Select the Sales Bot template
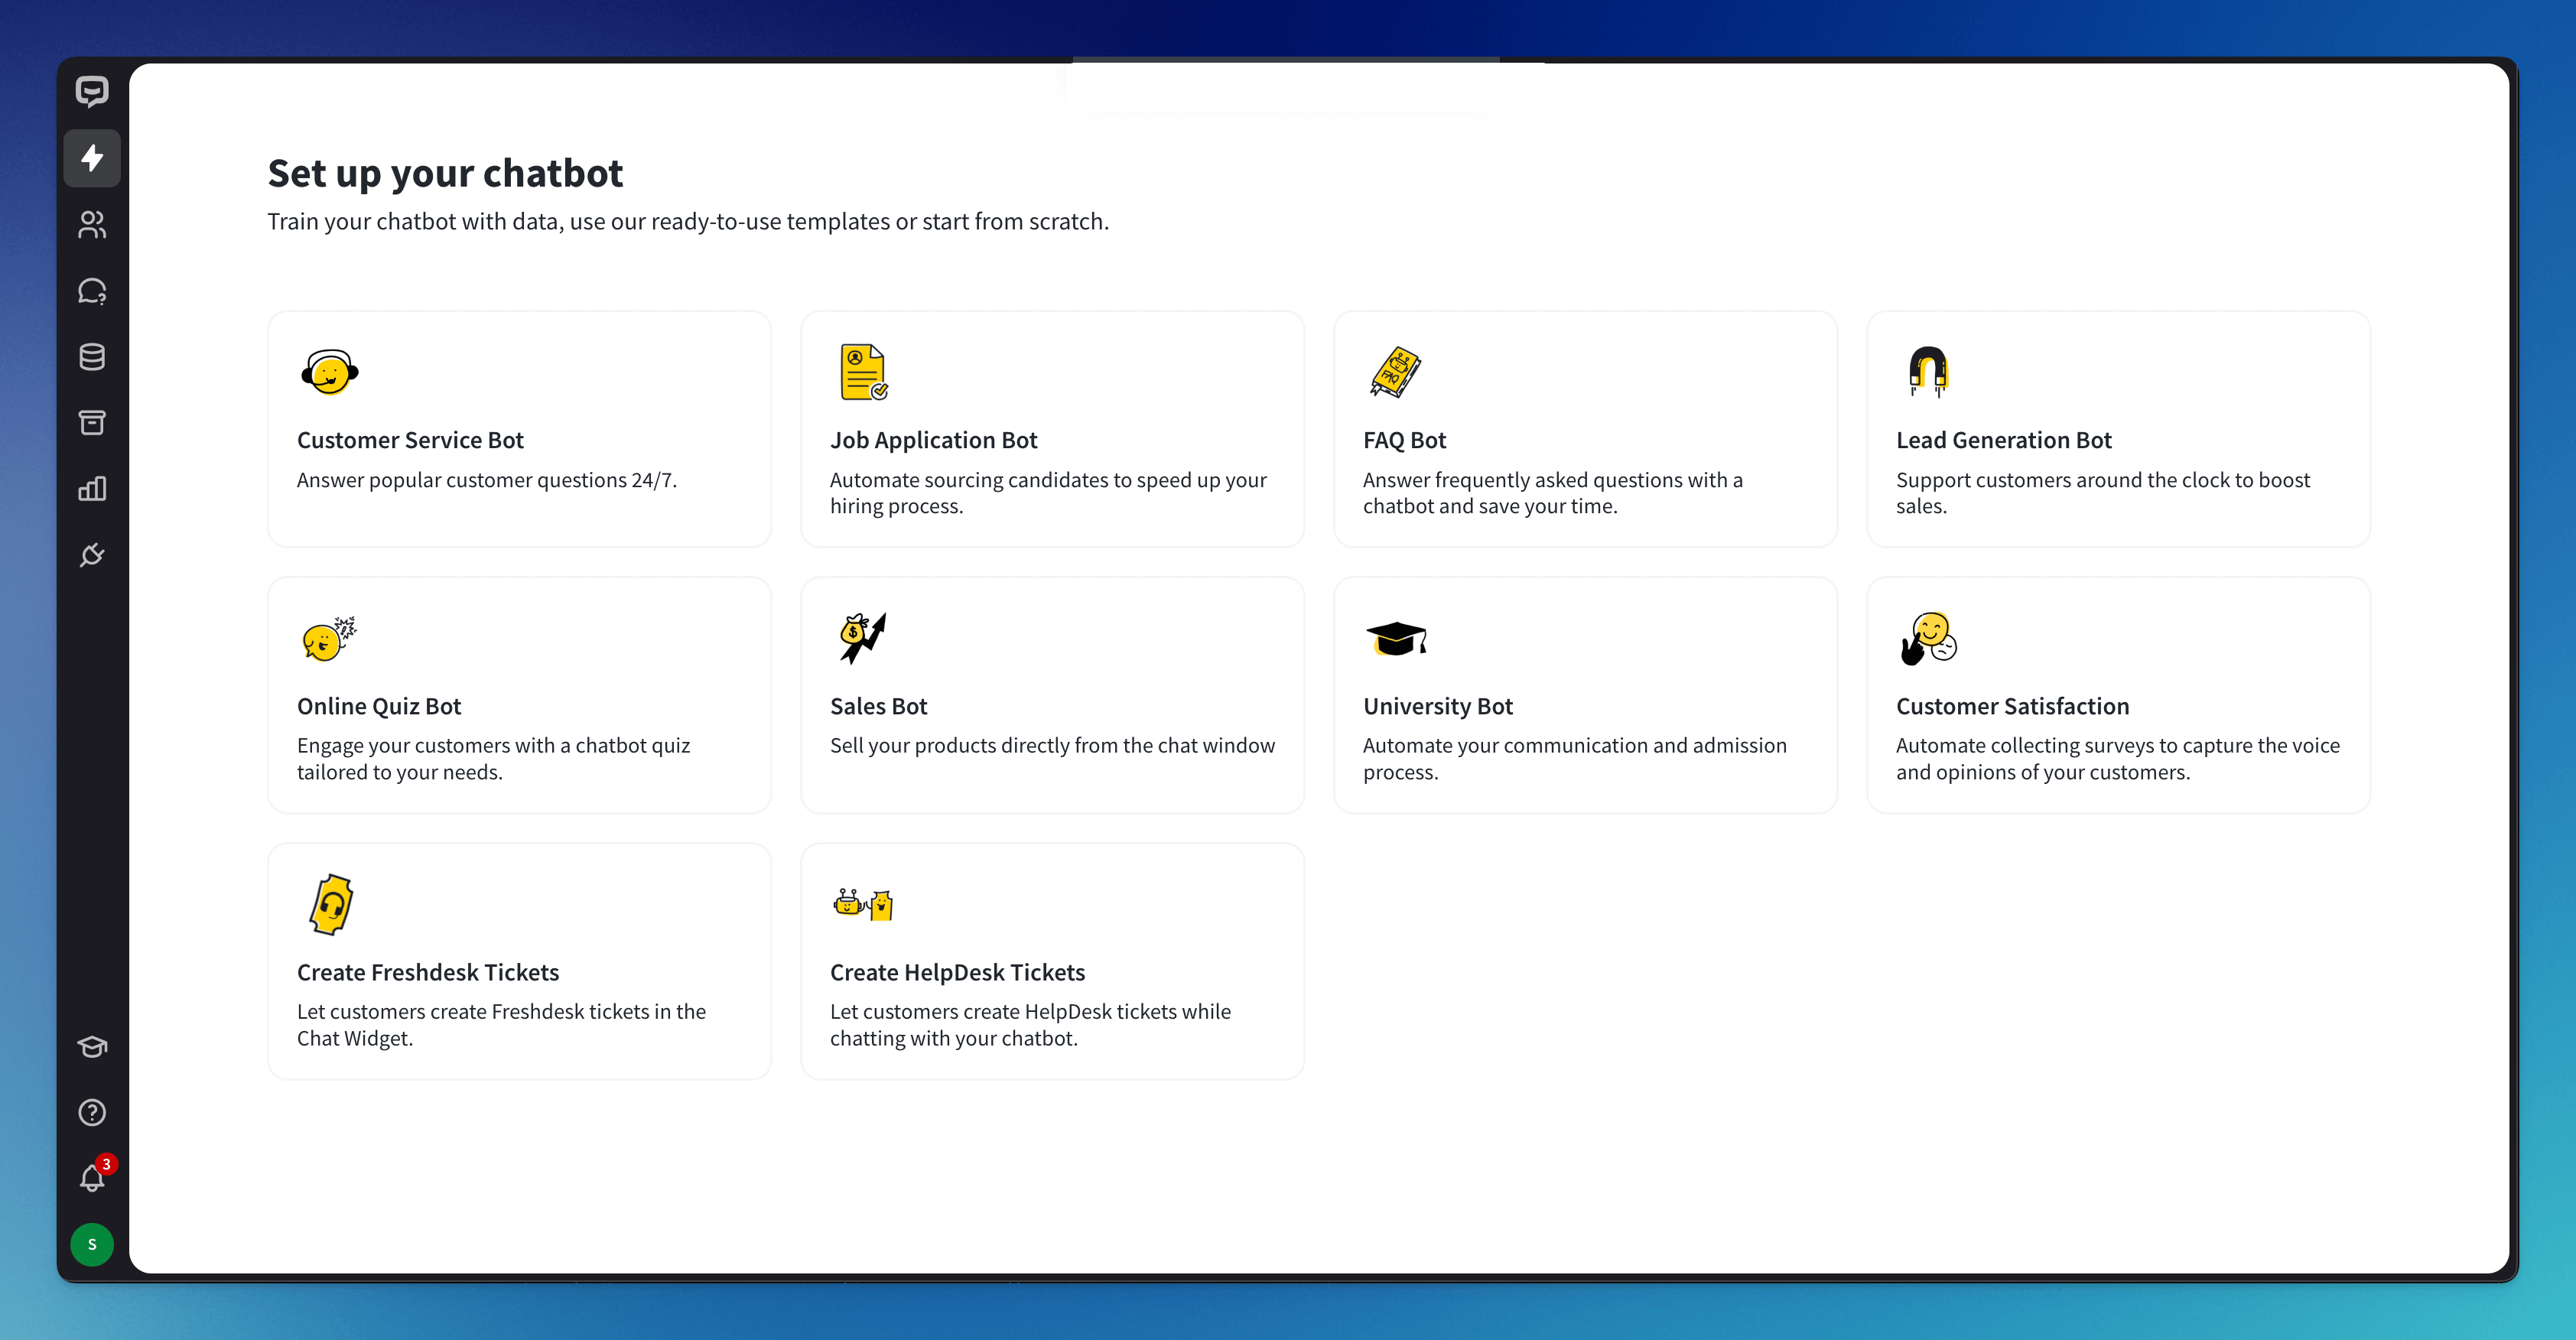The image size is (2576, 1340). click(x=1052, y=695)
